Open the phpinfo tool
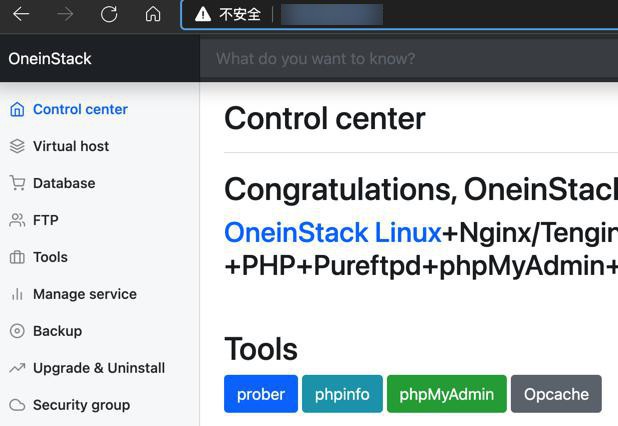The width and height of the screenshot is (618, 426). (x=342, y=394)
